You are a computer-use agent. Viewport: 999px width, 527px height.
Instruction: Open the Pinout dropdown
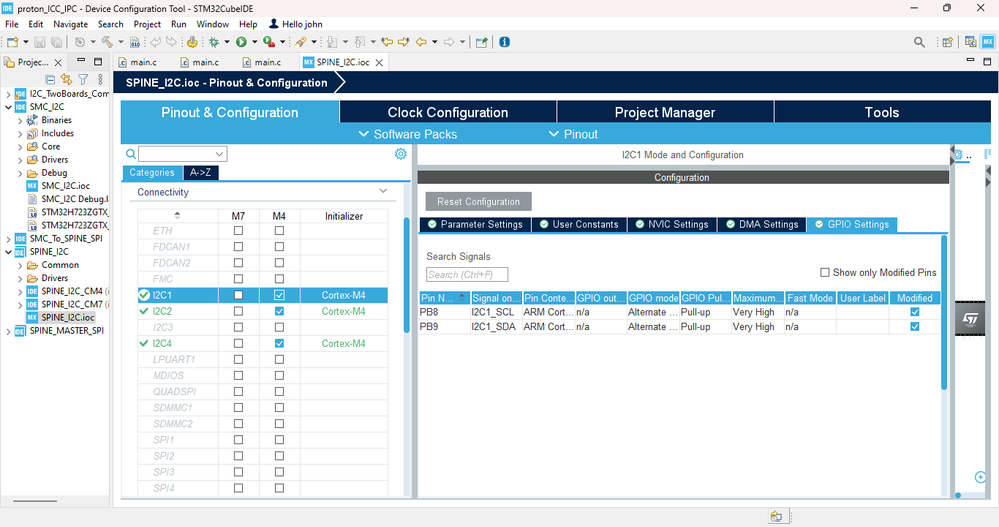point(573,134)
